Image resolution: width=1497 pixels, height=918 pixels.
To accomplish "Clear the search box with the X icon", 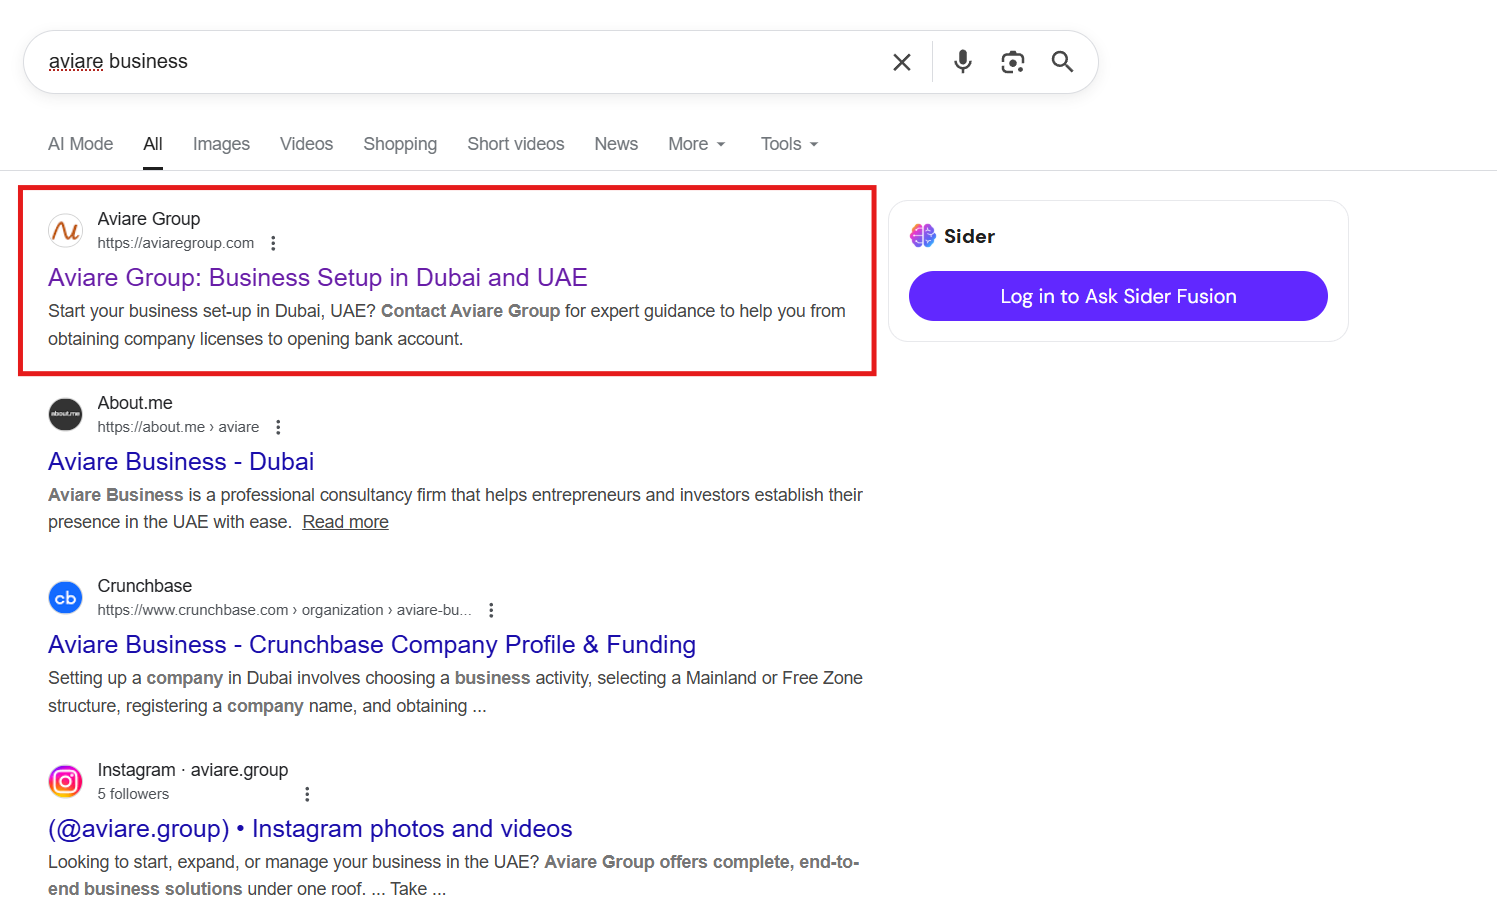I will pos(901,62).
